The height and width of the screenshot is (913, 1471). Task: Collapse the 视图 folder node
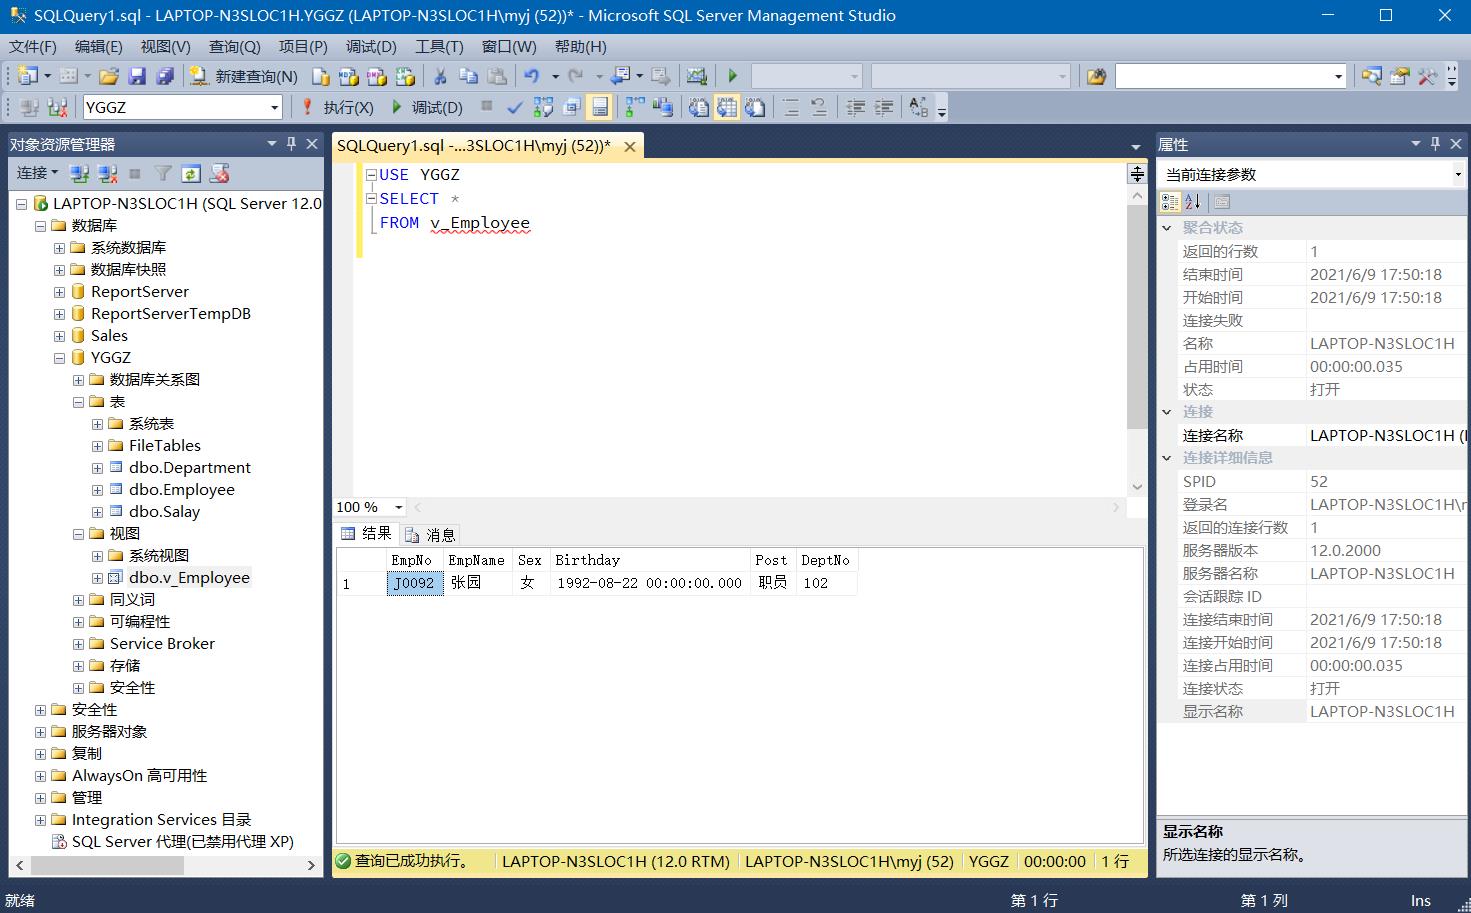78,534
